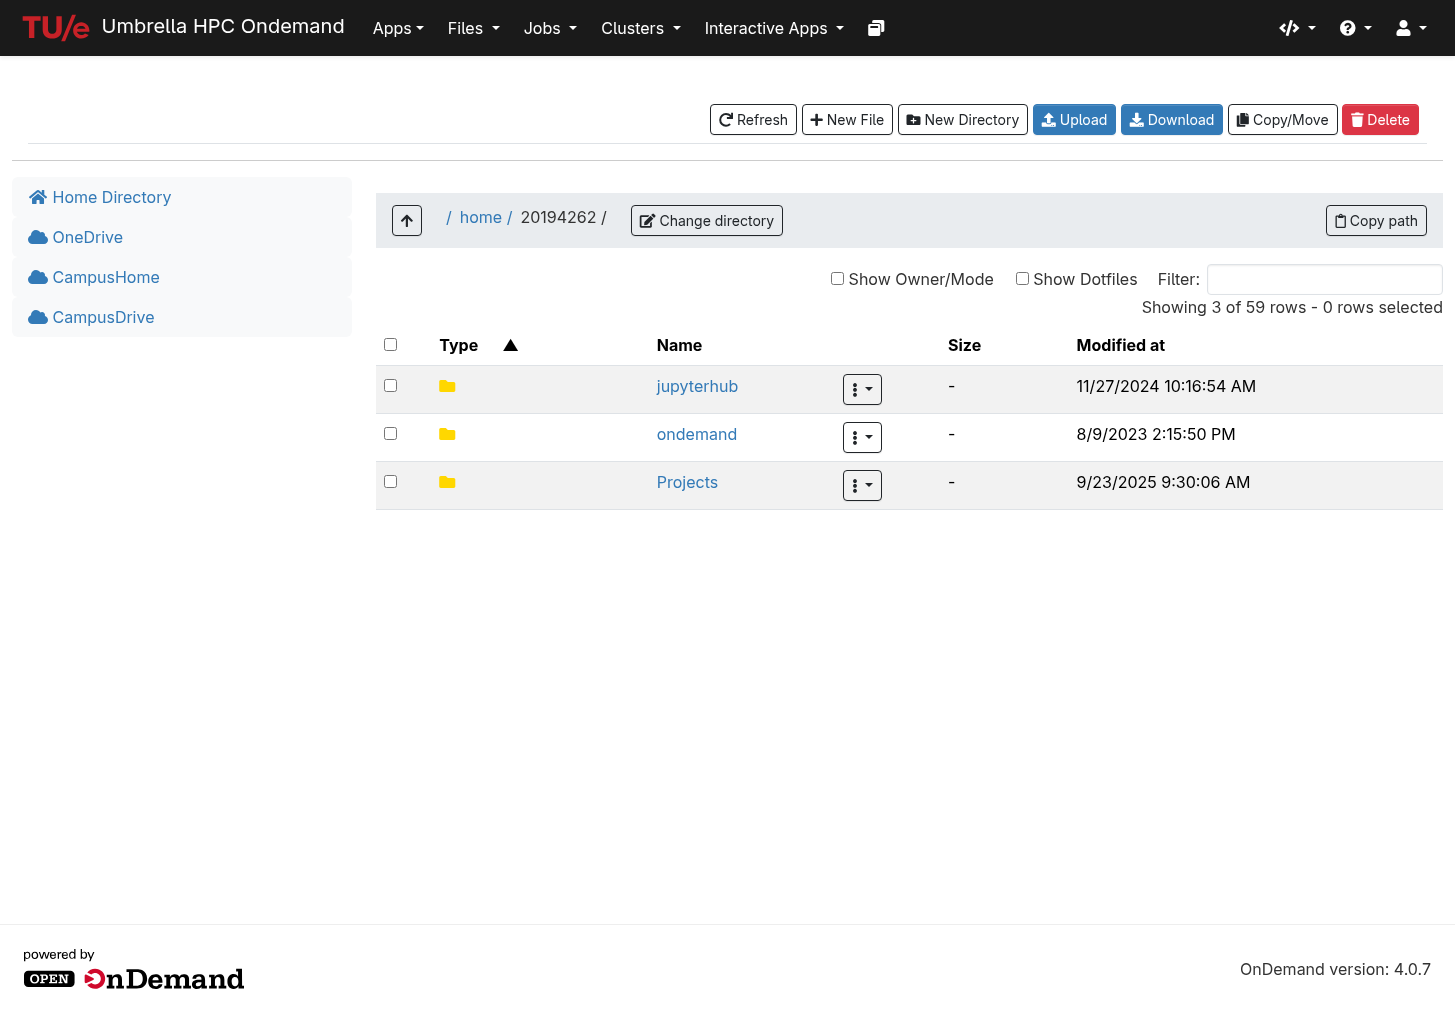The width and height of the screenshot is (1455, 1013).
Task: Enable Show Owner/Mode checkbox
Action: (838, 279)
